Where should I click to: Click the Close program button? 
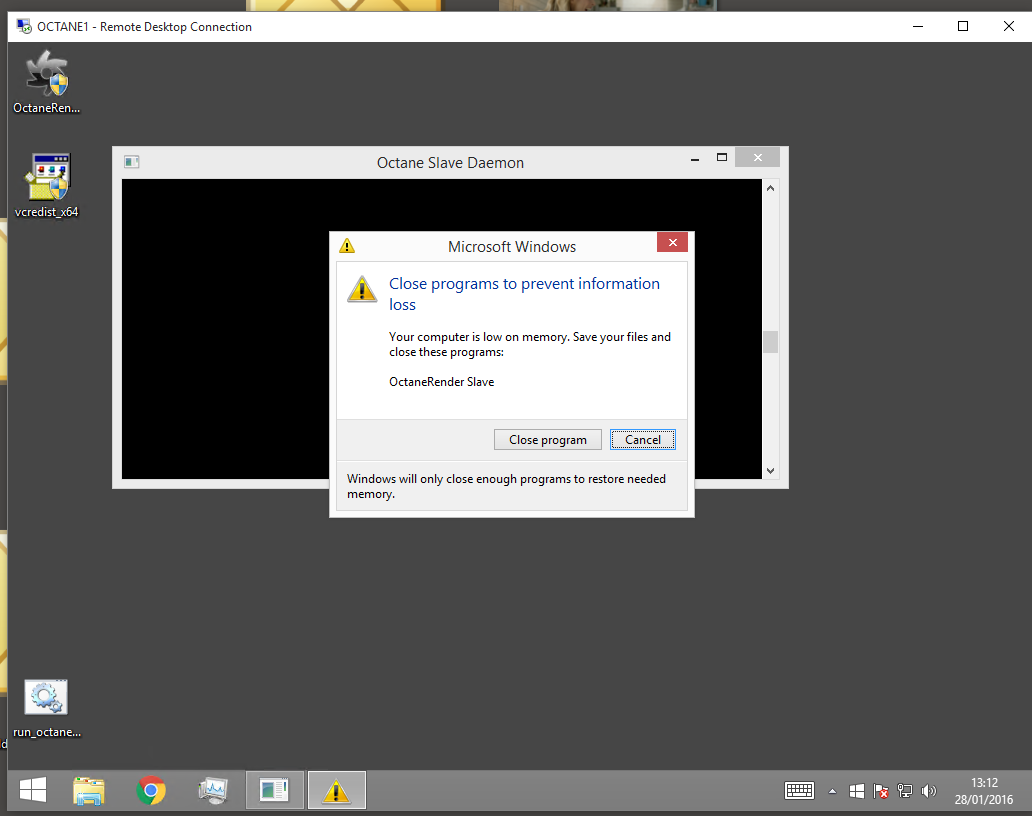click(548, 440)
